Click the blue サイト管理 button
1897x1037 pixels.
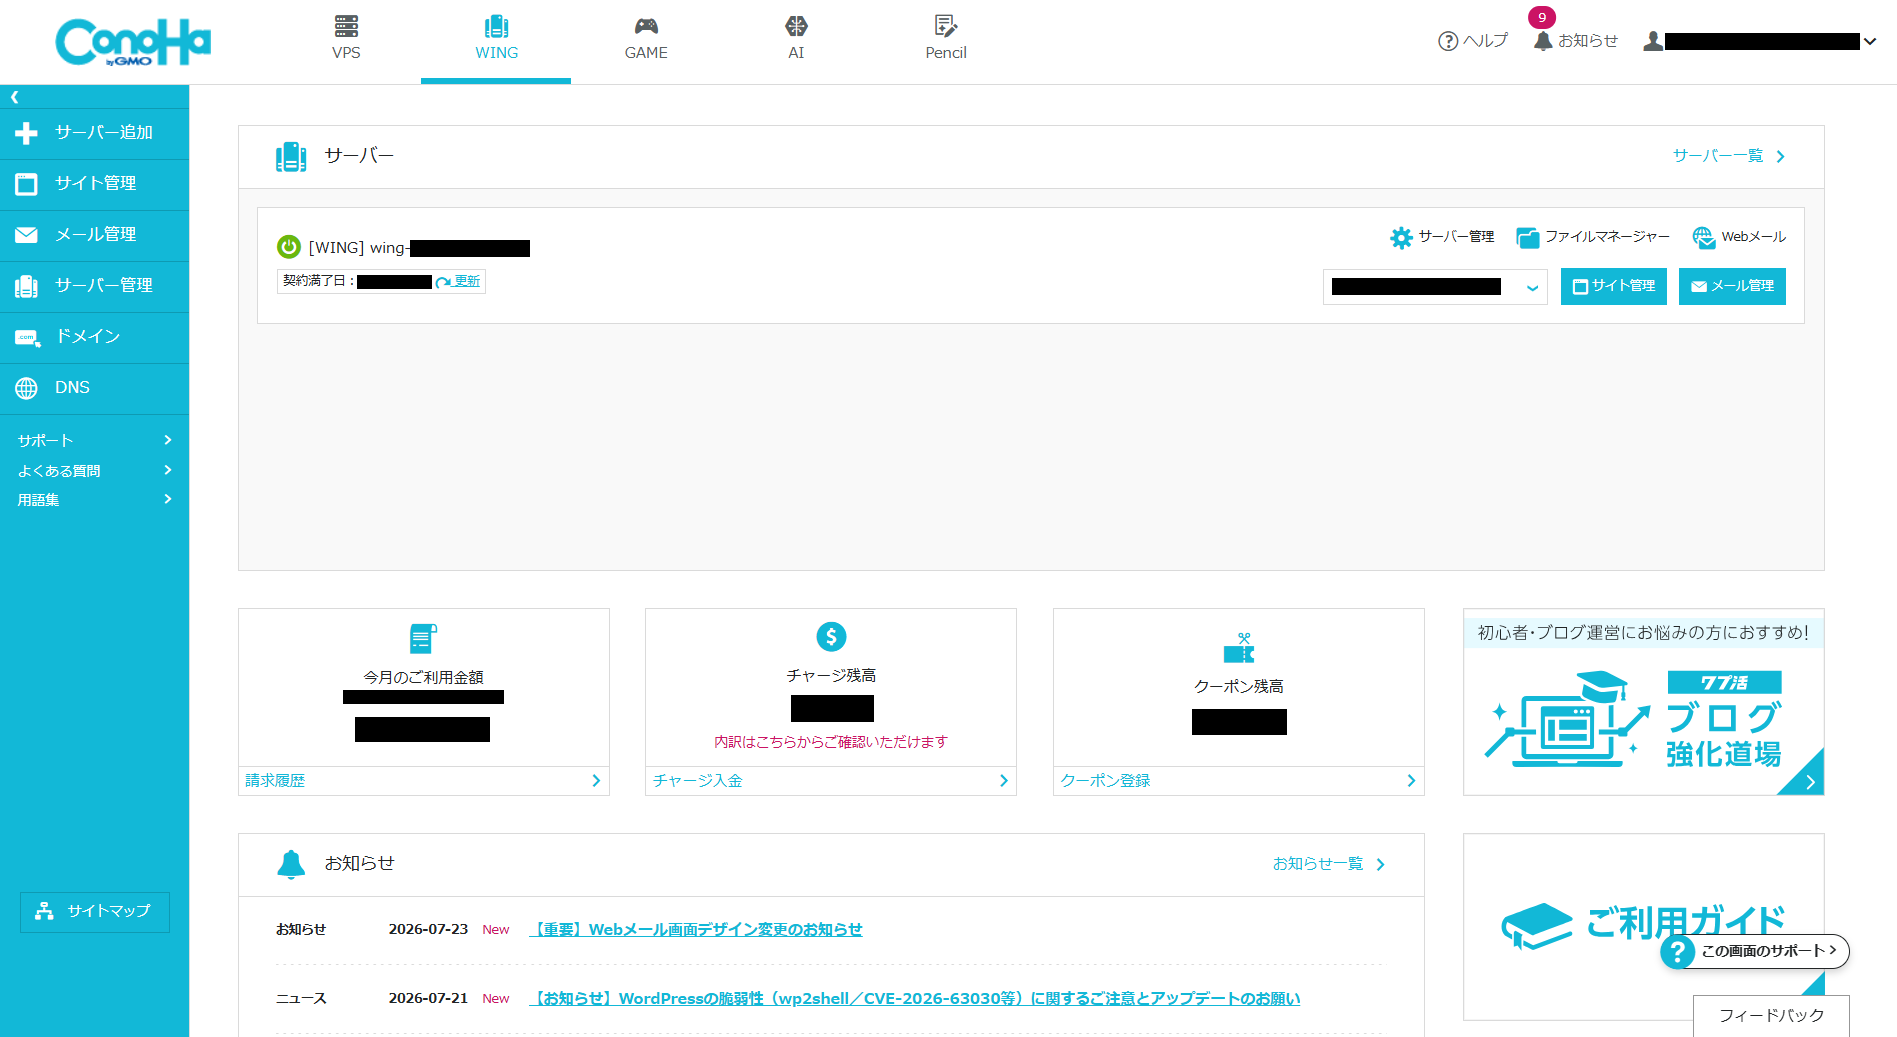[x=1614, y=287]
